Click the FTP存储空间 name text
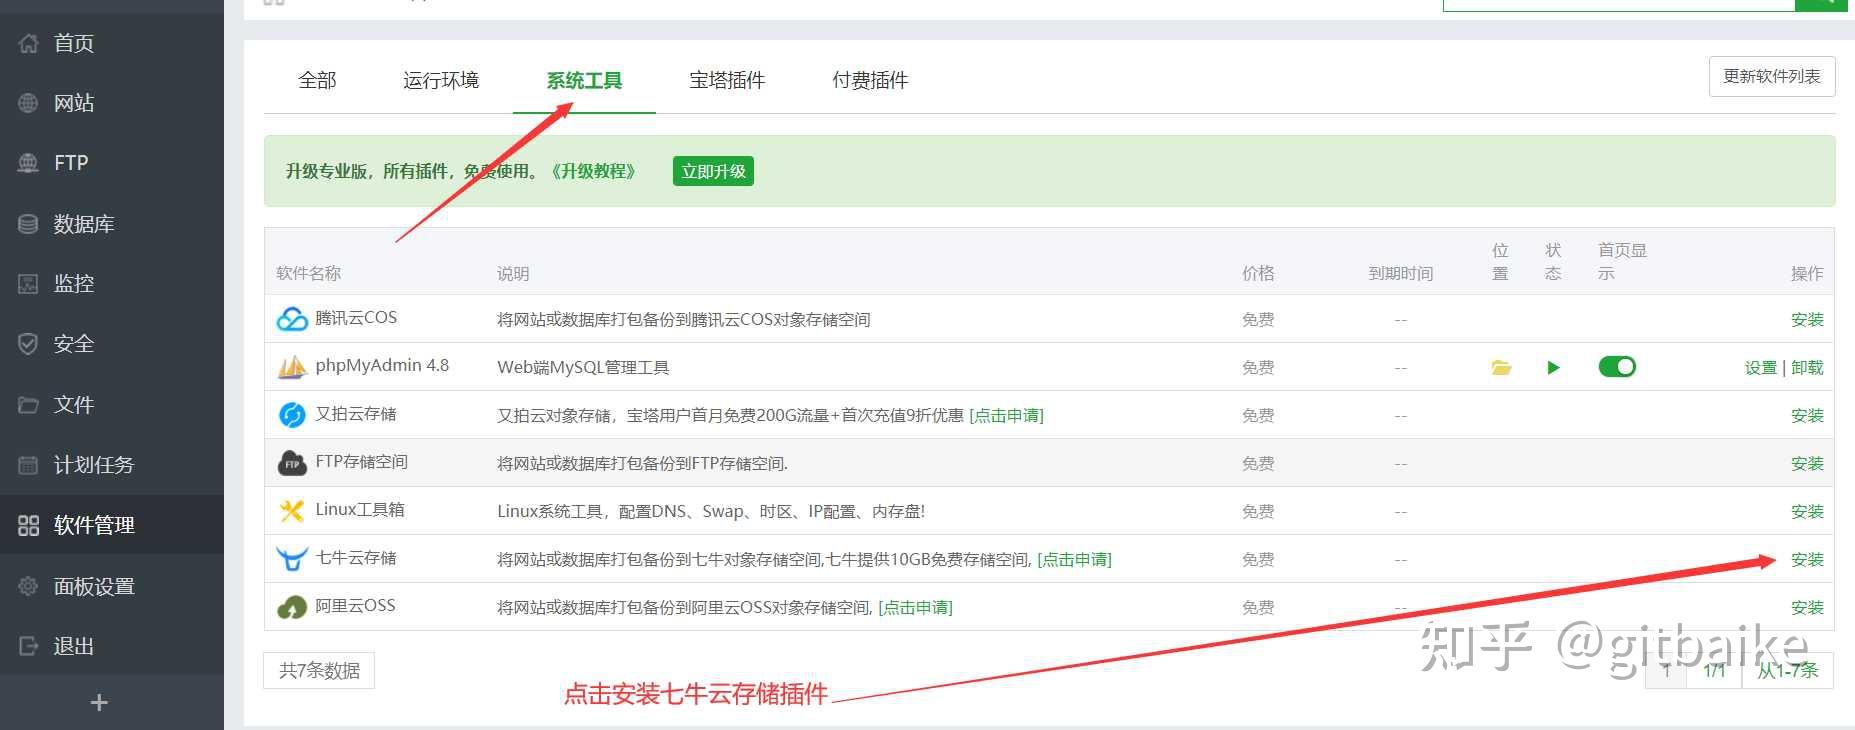This screenshot has height=730, width=1855. (x=361, y=461)
